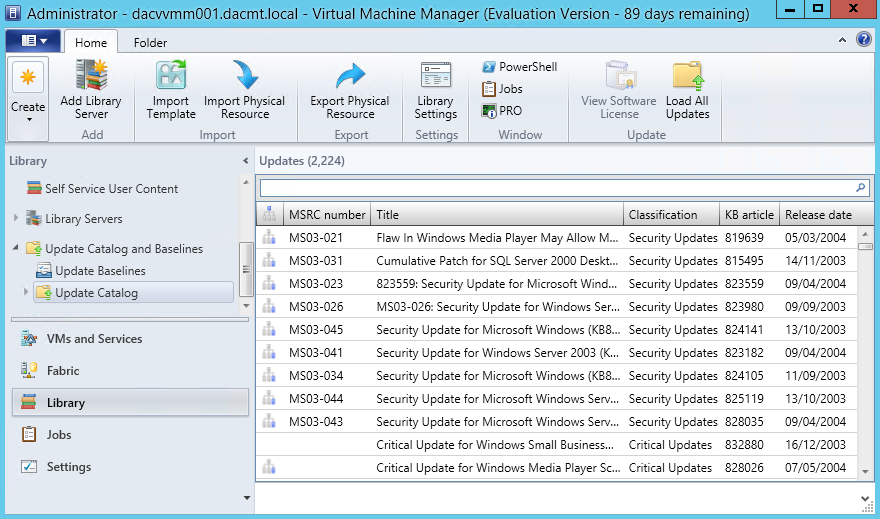The image size is (880, 519).
Task: Select the MS03-045 update row
Action: tap(557, 330)
